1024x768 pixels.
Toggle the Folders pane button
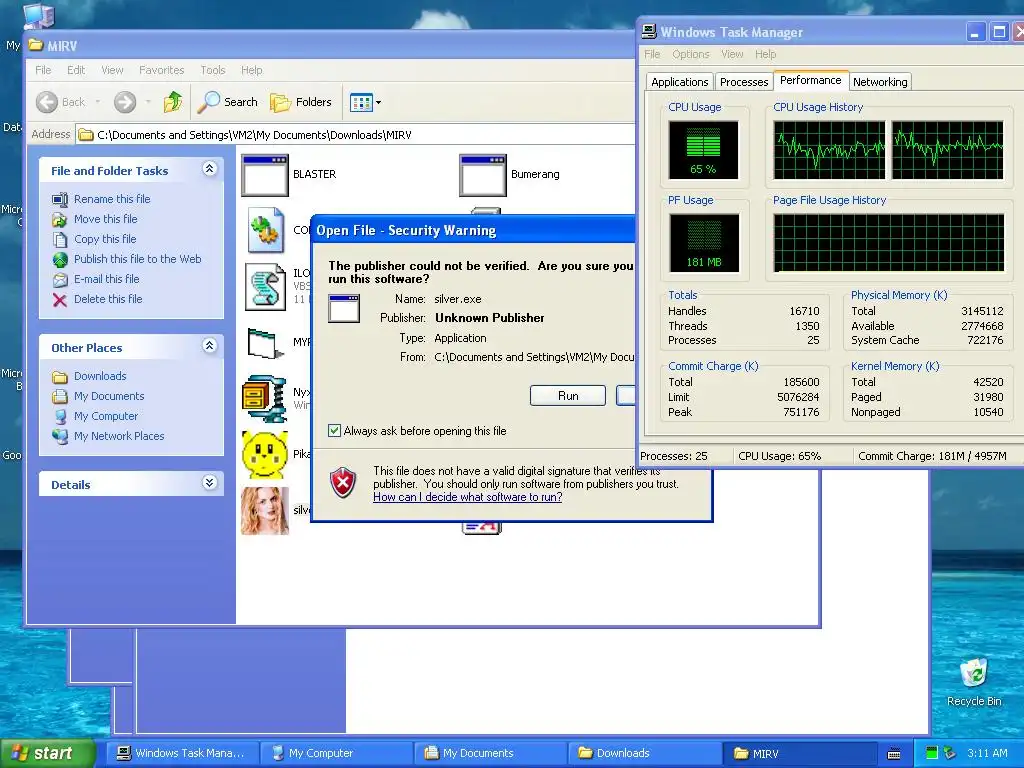coord(301,102)
